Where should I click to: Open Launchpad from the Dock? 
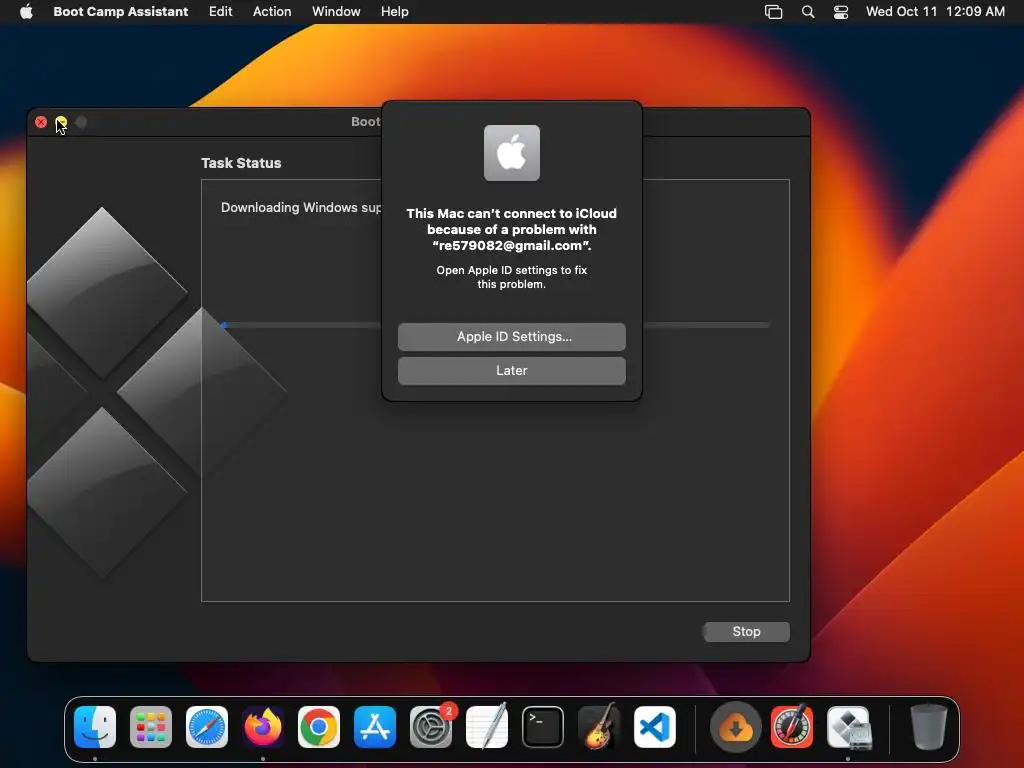151,727
